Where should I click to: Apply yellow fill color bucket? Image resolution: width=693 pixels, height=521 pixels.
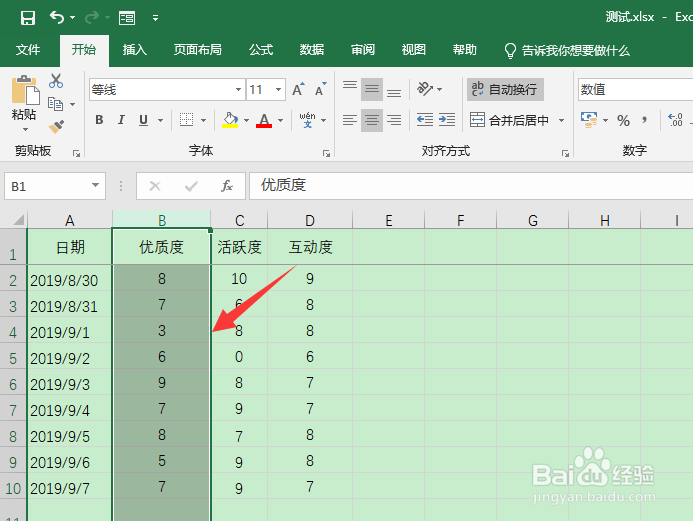click(230, 120)
